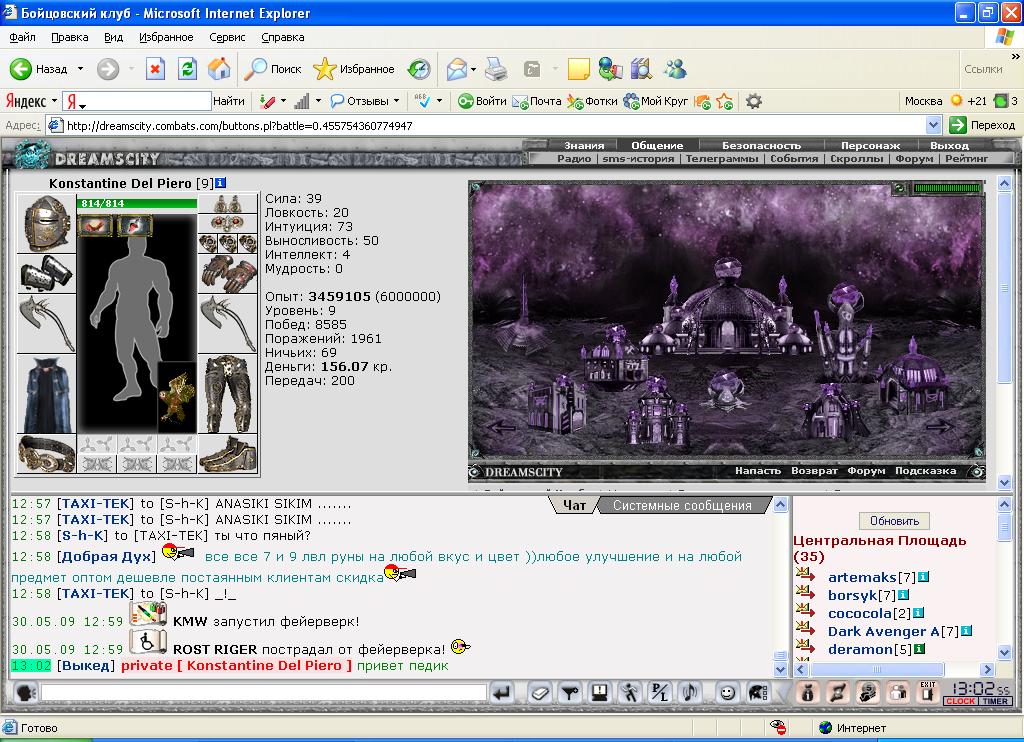The width and height of the screenshot is (1024, 742).
Task: Open Yandex bar settings gear
Action: (x=754, y=101)
